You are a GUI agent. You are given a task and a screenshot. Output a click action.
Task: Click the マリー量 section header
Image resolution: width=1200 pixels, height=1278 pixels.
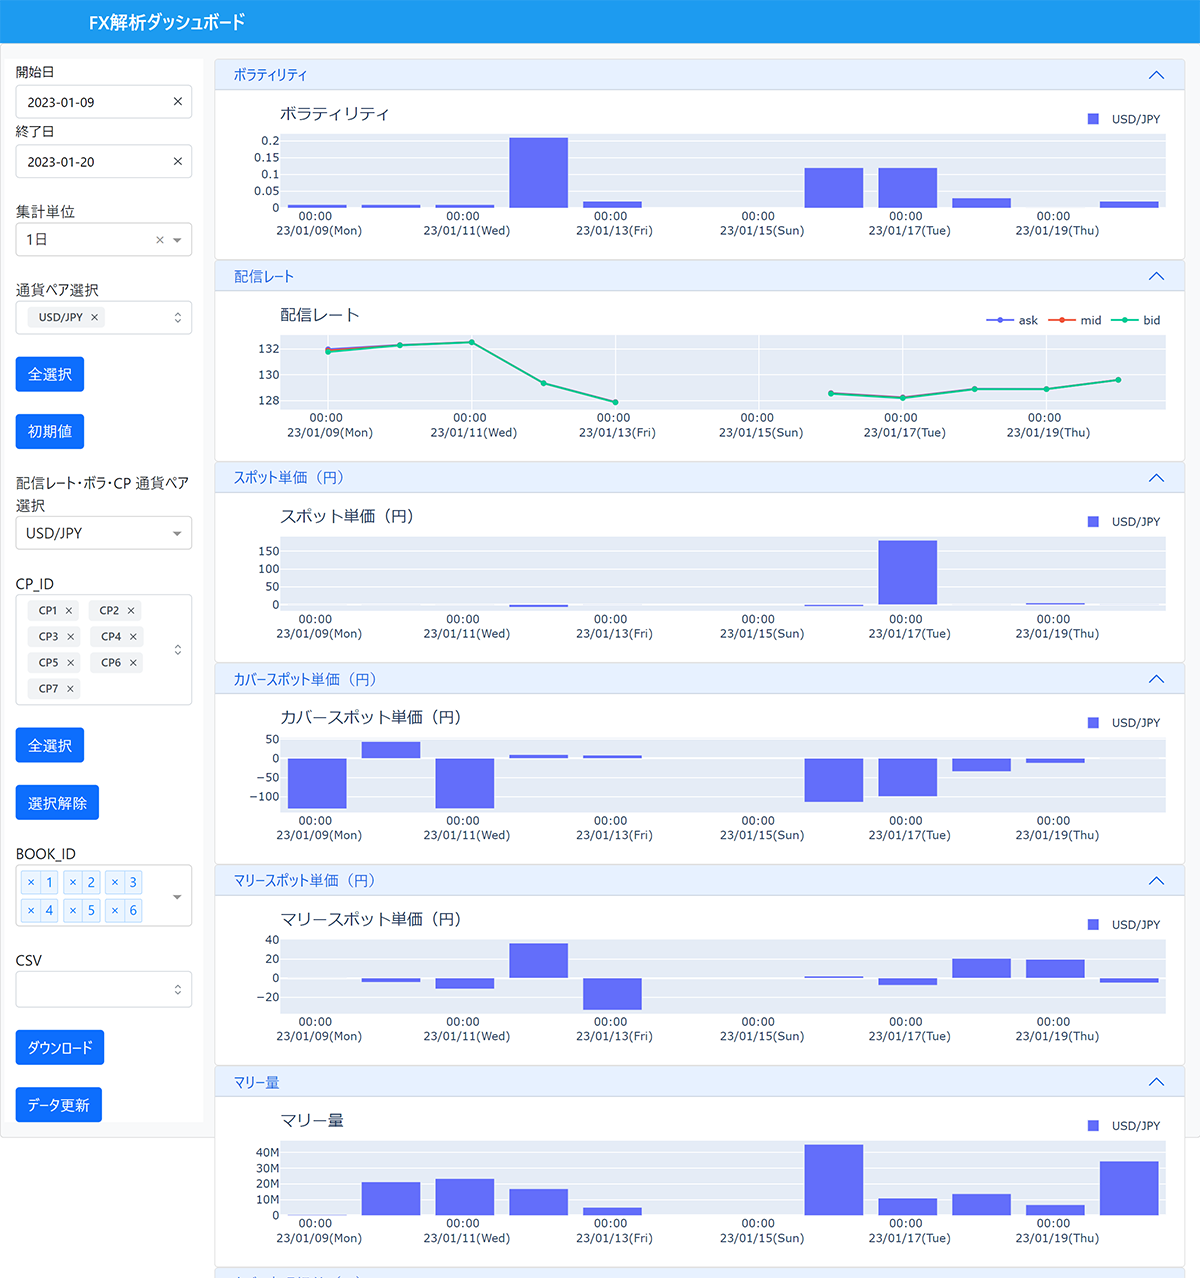tap(257, 1082)
